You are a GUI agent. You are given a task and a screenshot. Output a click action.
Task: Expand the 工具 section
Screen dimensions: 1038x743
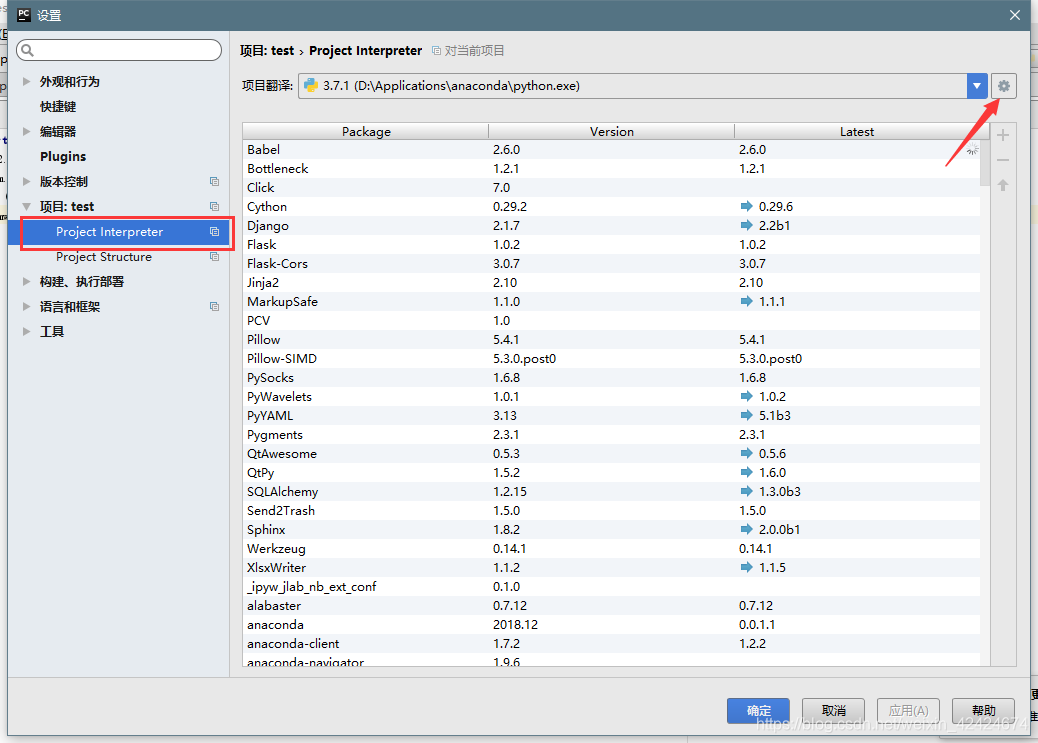click(26, 331)
